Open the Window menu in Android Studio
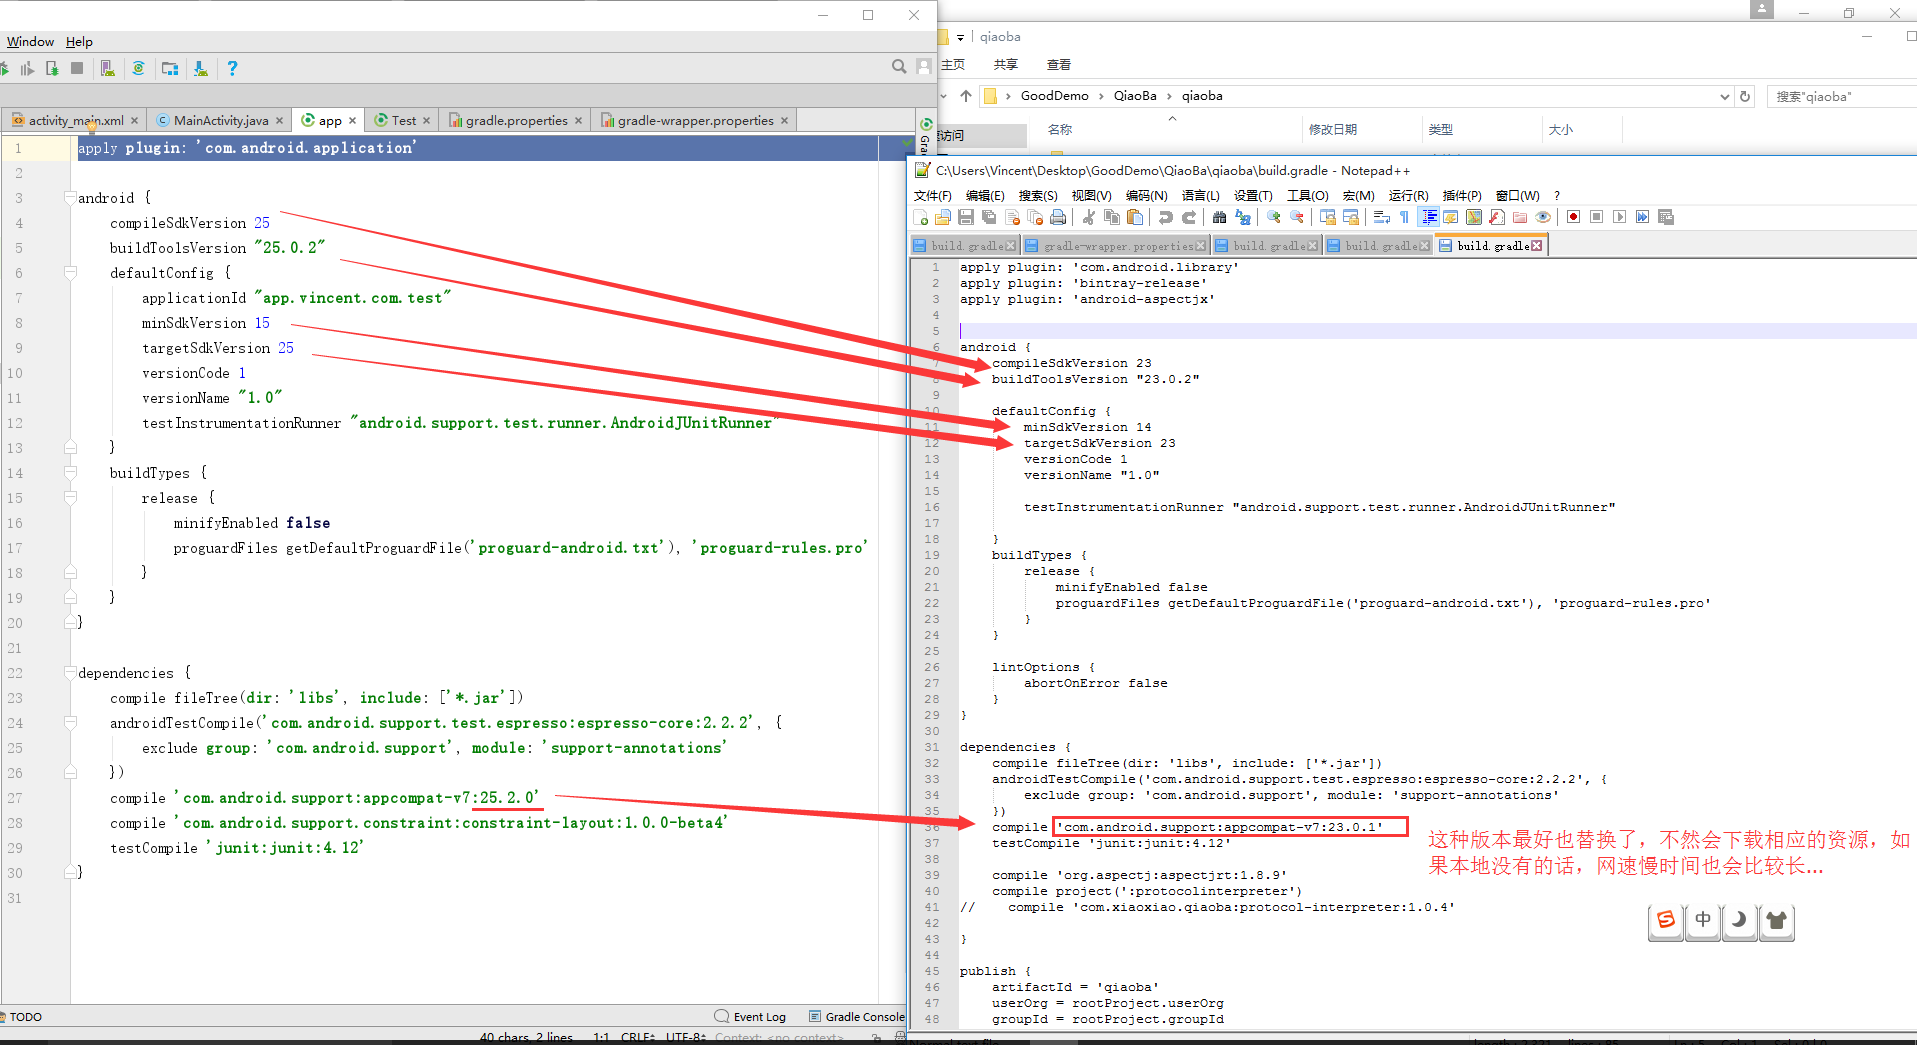Screen dimensions: 1917x1045 pyautogui.click(x=30, y=41)
